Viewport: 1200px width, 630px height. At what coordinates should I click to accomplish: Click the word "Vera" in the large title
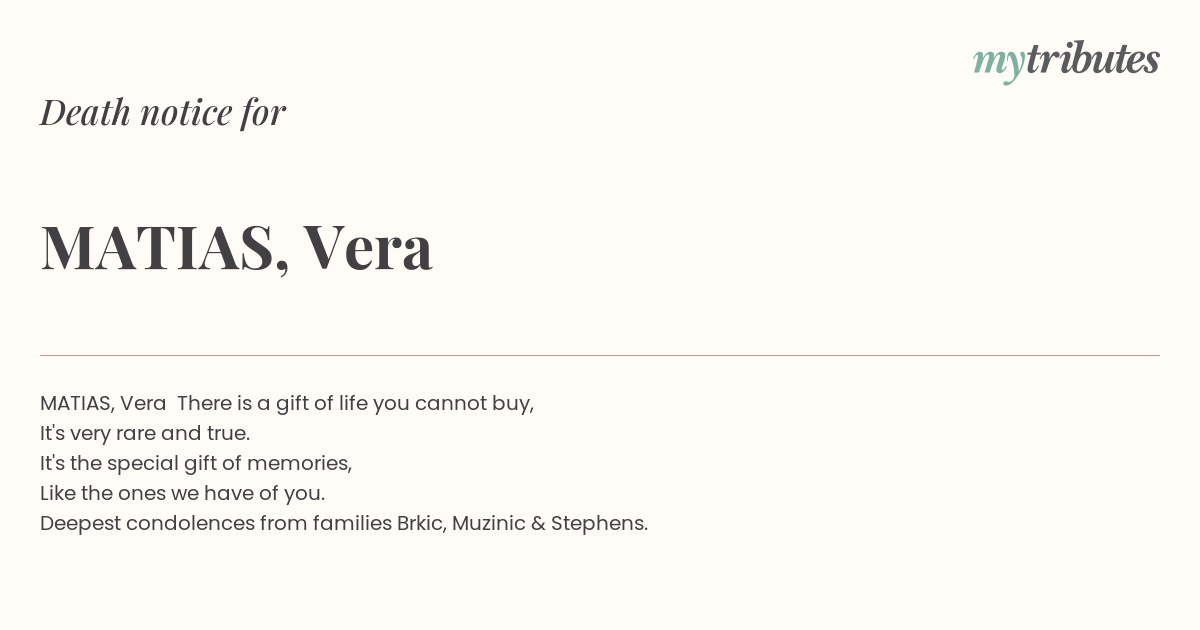pos(368,247)
